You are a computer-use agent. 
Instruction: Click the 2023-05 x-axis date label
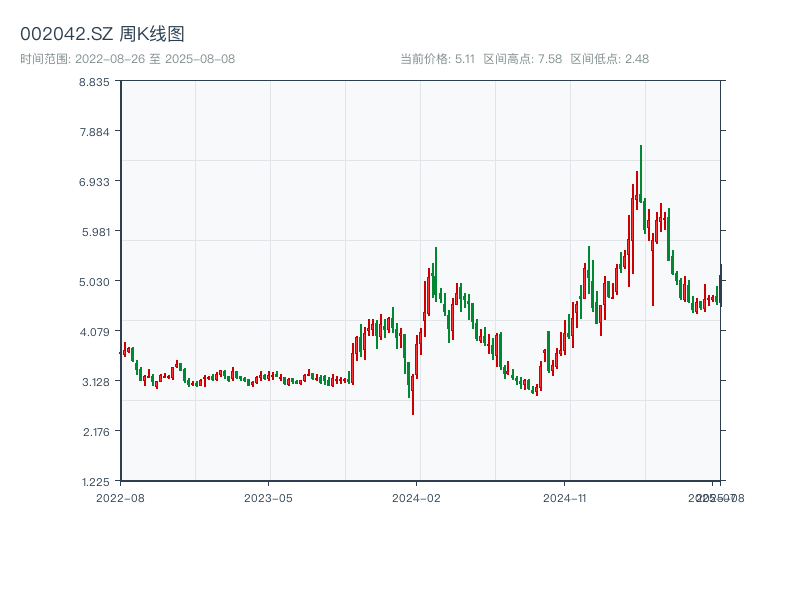269,497
